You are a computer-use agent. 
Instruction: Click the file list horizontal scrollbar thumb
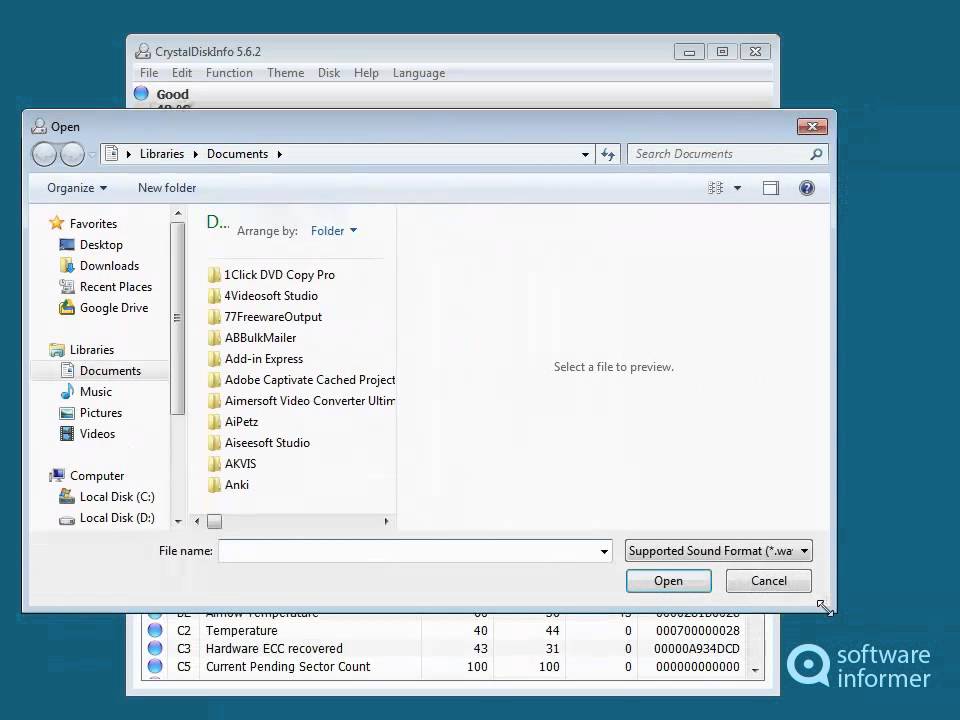pos(214,522)
